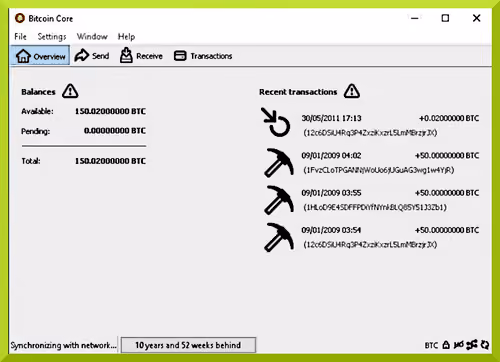Select the 09/01/2009 04:02 transaction date

coord(331,156)
